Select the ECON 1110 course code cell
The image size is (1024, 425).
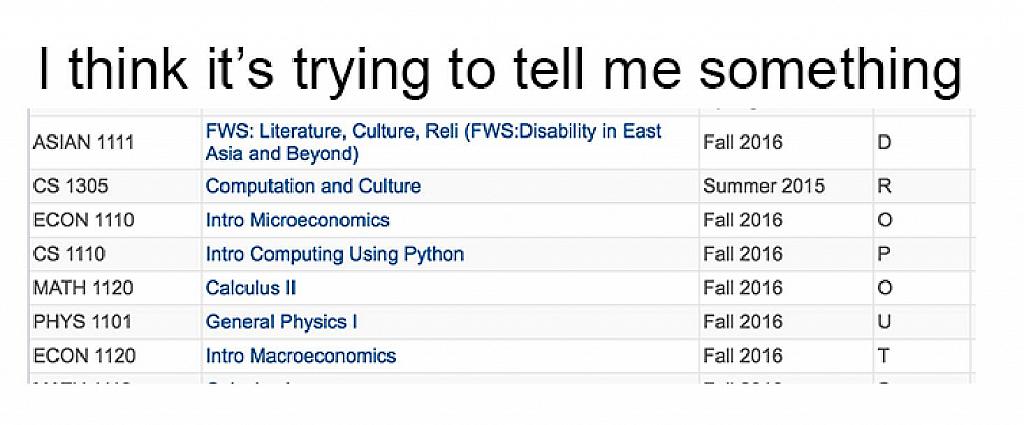pyautogui.click(x=83, y=220)
